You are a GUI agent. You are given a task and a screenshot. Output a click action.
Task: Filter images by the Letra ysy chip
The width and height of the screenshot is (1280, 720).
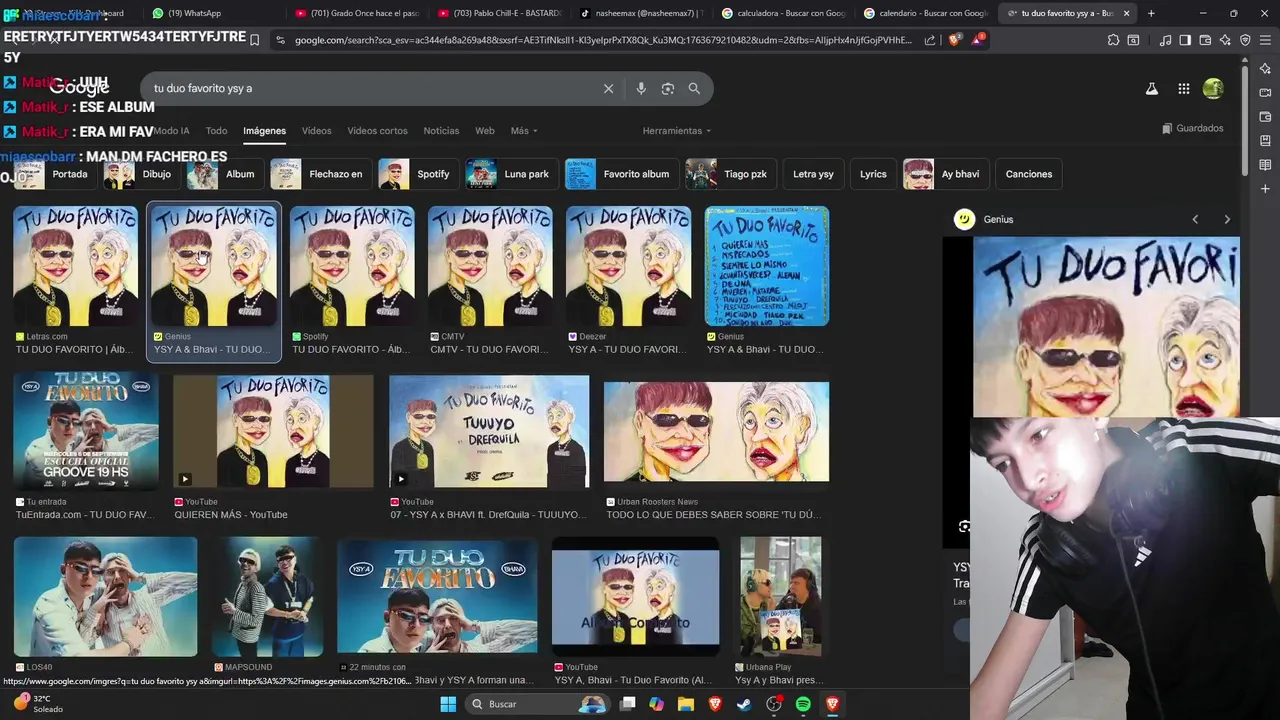[813, 174]
